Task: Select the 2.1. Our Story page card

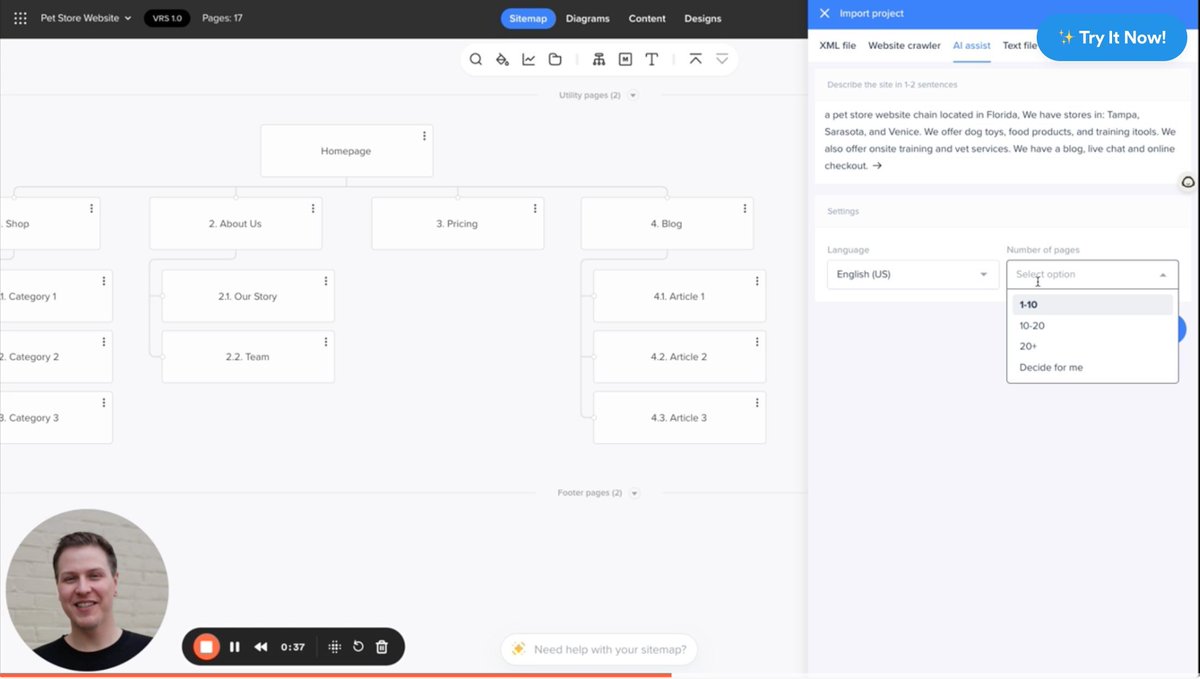Action: (248, 296)
